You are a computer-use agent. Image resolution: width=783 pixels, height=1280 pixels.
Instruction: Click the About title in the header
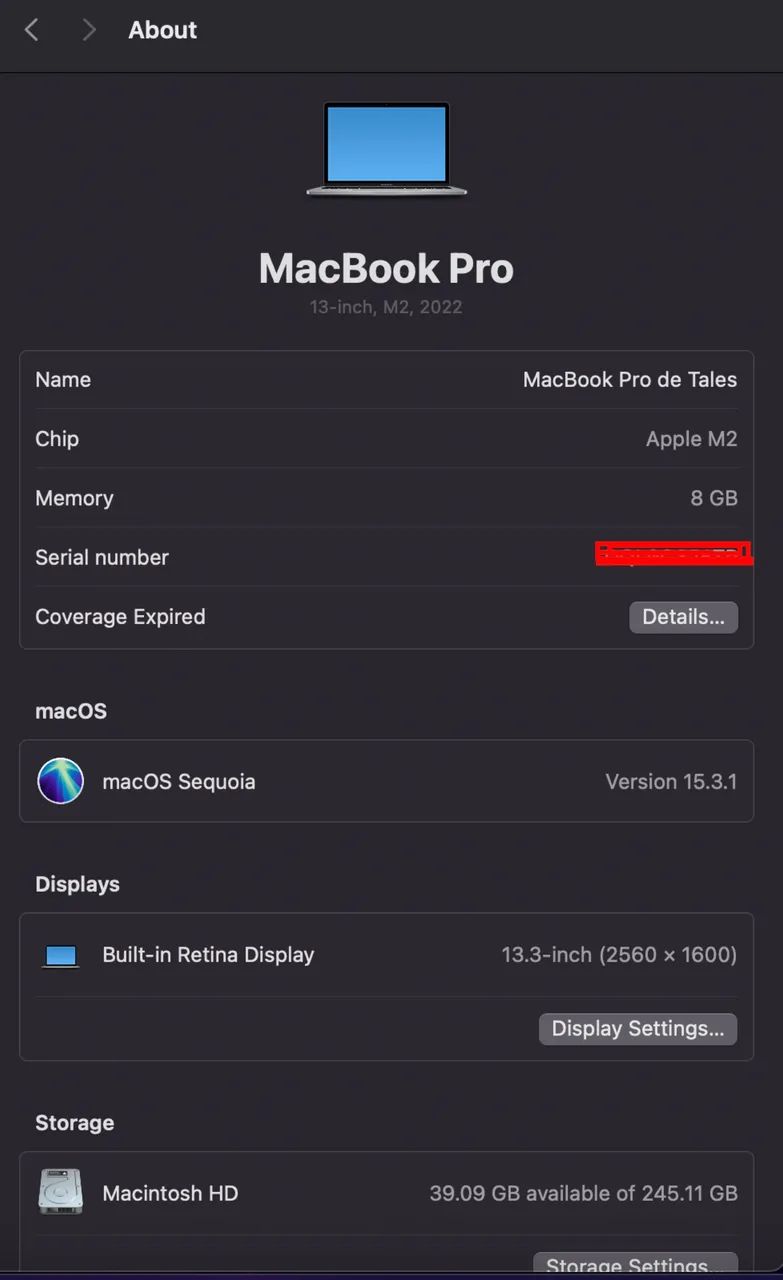click(x=162, y=30)
